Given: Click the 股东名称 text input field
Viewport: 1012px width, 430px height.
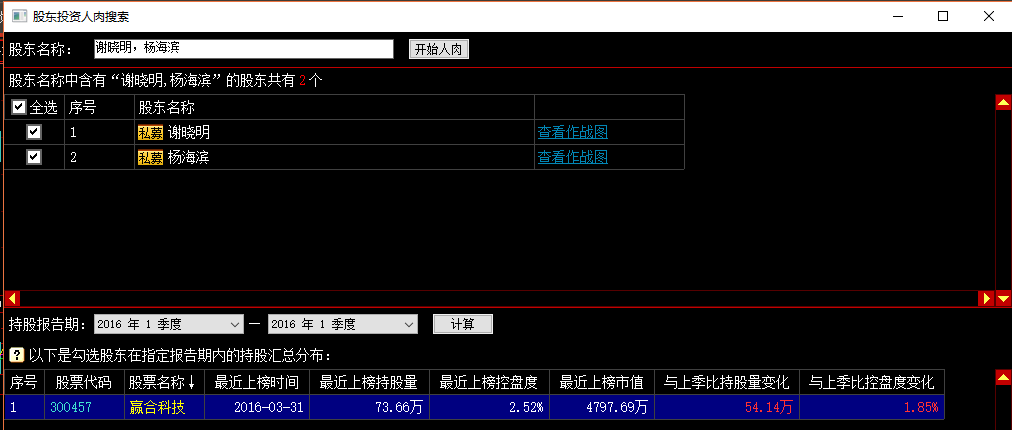Looking at the screenshot, I should pyautogui.click(x=243, y=48).
